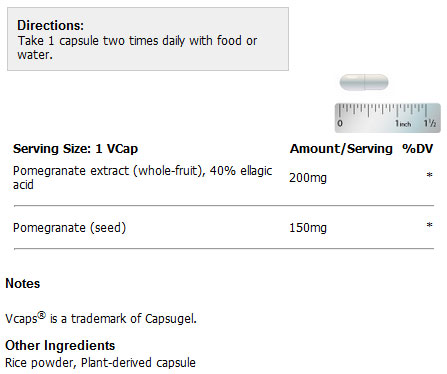Select the Pomegranate extract ingredient row
The height and width of the screenshot is (374, 447).
[x=223, y=178]
